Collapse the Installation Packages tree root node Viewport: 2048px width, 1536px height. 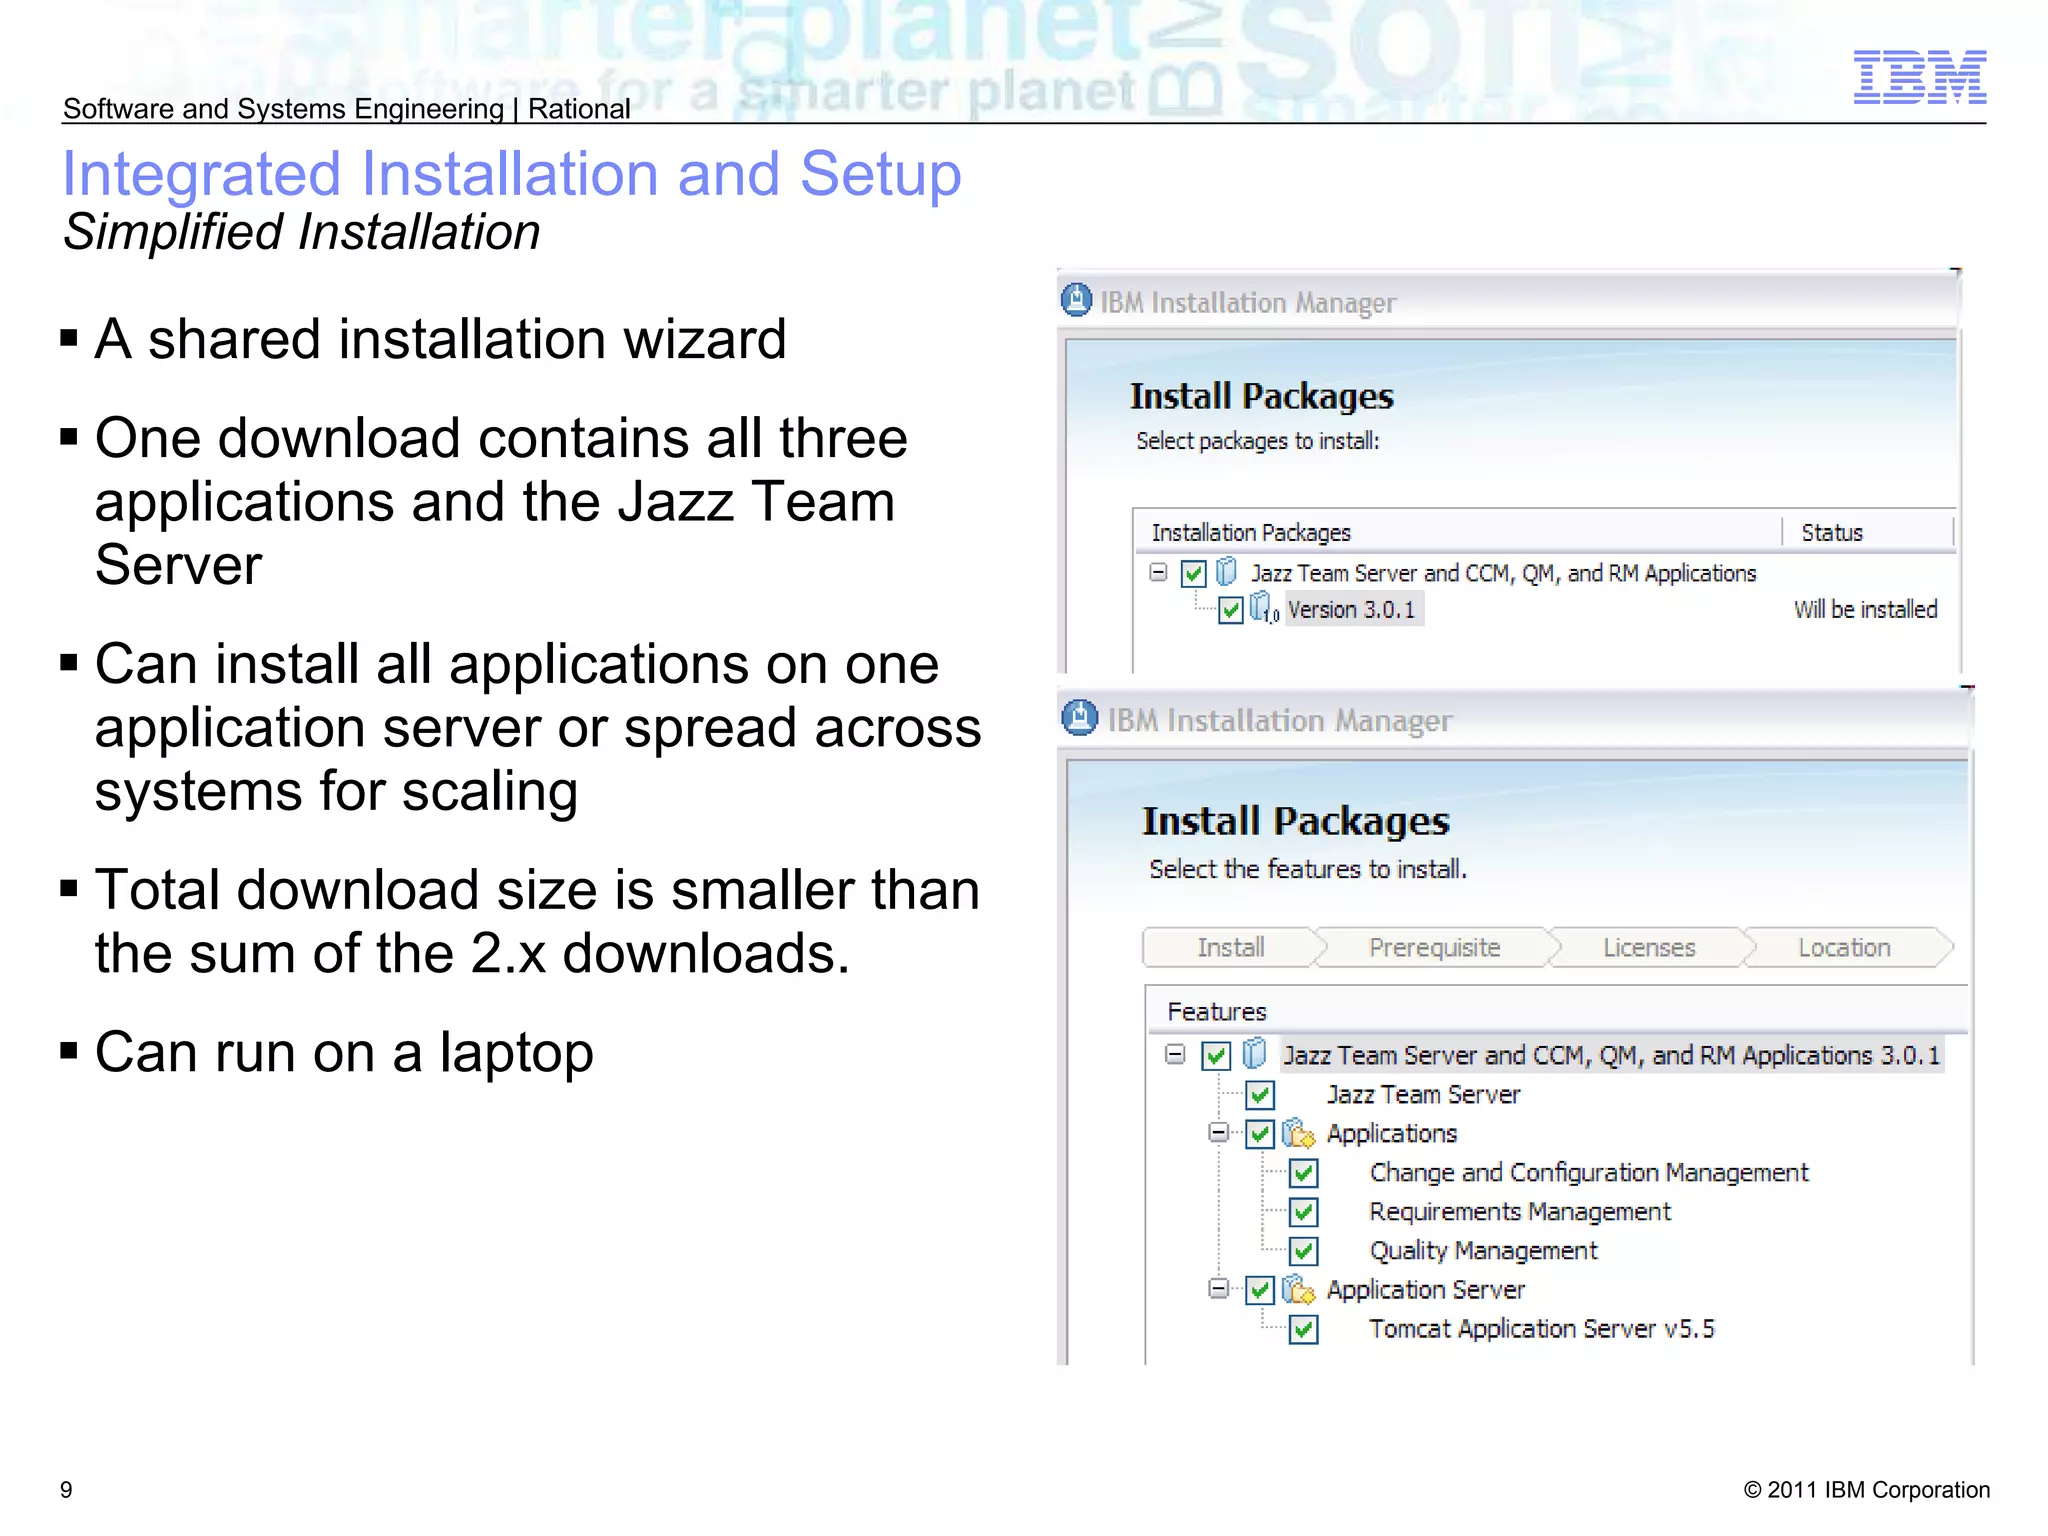coord(1158,572)
